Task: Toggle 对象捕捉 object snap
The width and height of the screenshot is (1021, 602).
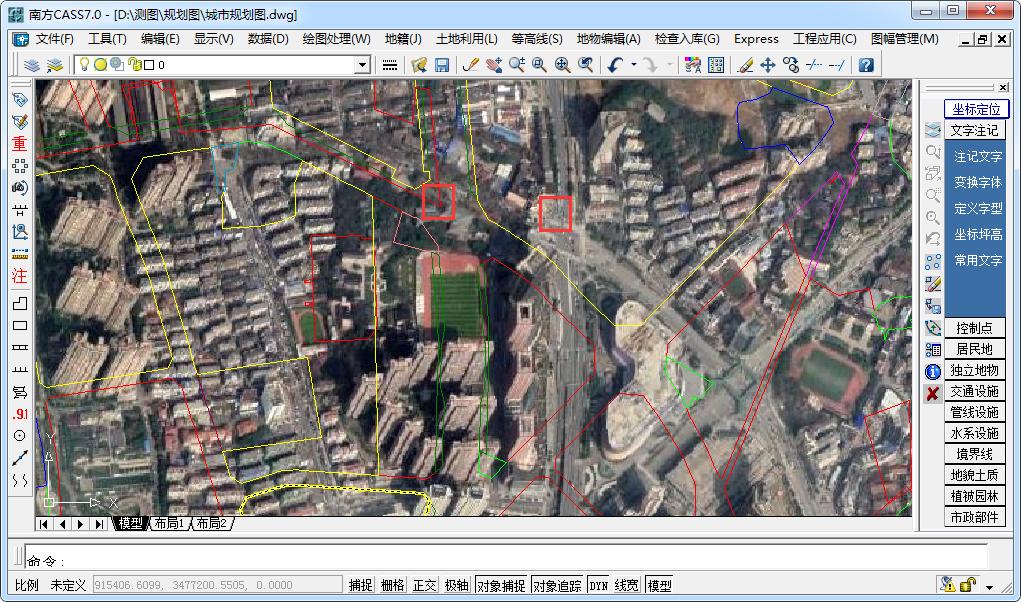Action: [x=500, y=585]
